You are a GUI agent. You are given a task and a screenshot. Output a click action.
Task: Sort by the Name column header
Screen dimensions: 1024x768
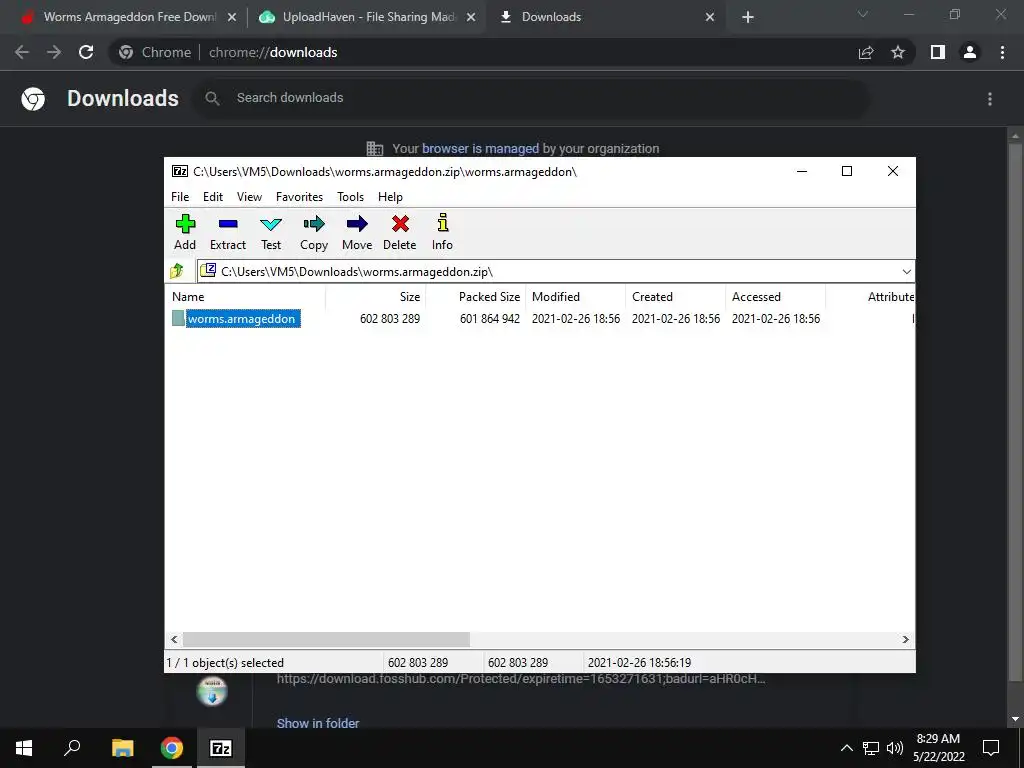click(245, 296)
